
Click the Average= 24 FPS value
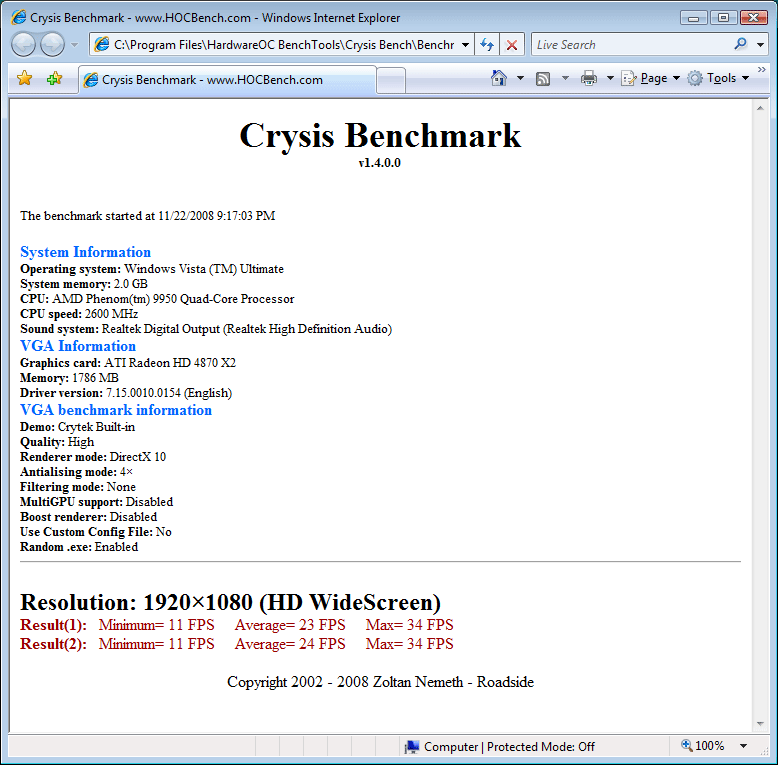[290, 644]
